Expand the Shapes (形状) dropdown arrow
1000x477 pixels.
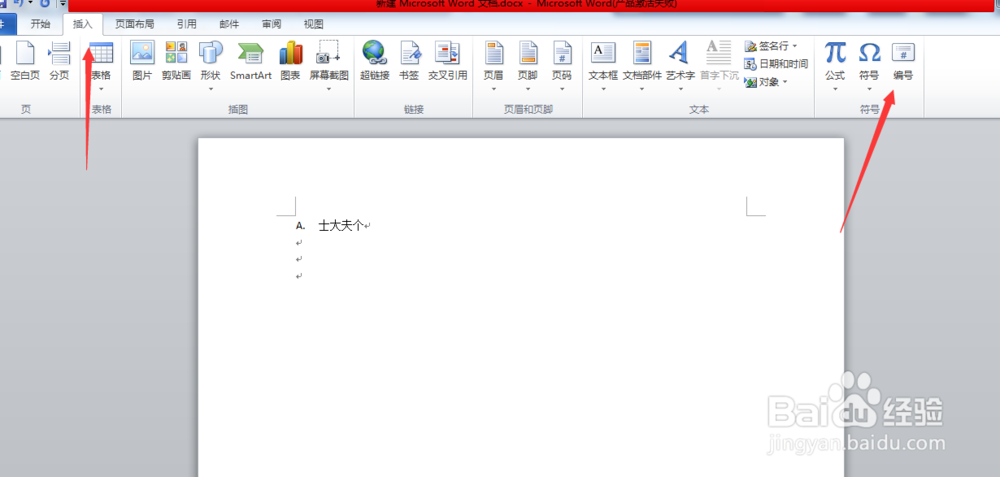(210, 89)
